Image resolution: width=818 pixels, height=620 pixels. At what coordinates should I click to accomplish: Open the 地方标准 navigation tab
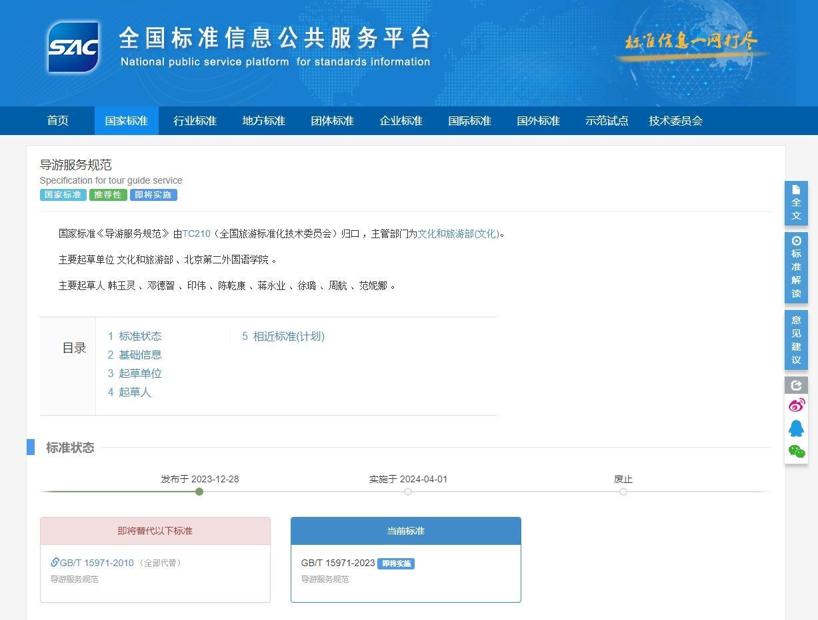coord(263,121)
